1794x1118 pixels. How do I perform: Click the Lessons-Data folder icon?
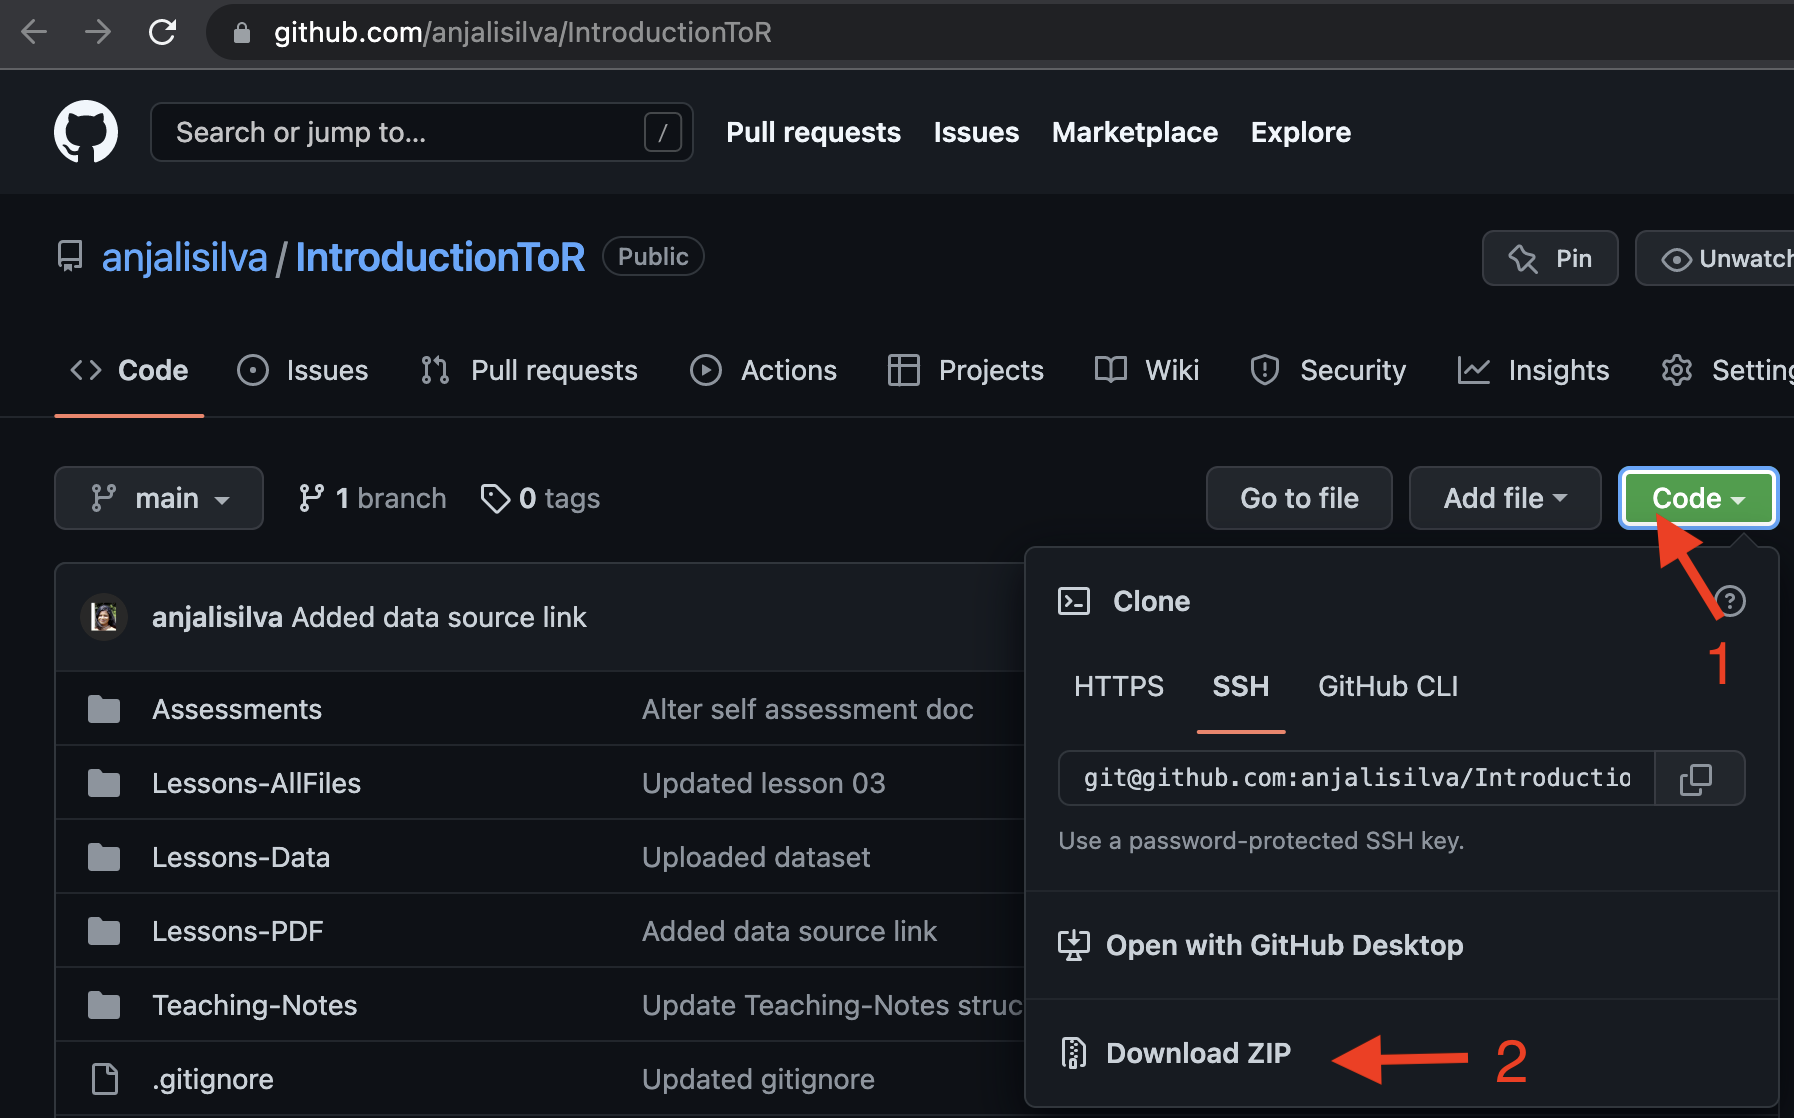[104, 857]
